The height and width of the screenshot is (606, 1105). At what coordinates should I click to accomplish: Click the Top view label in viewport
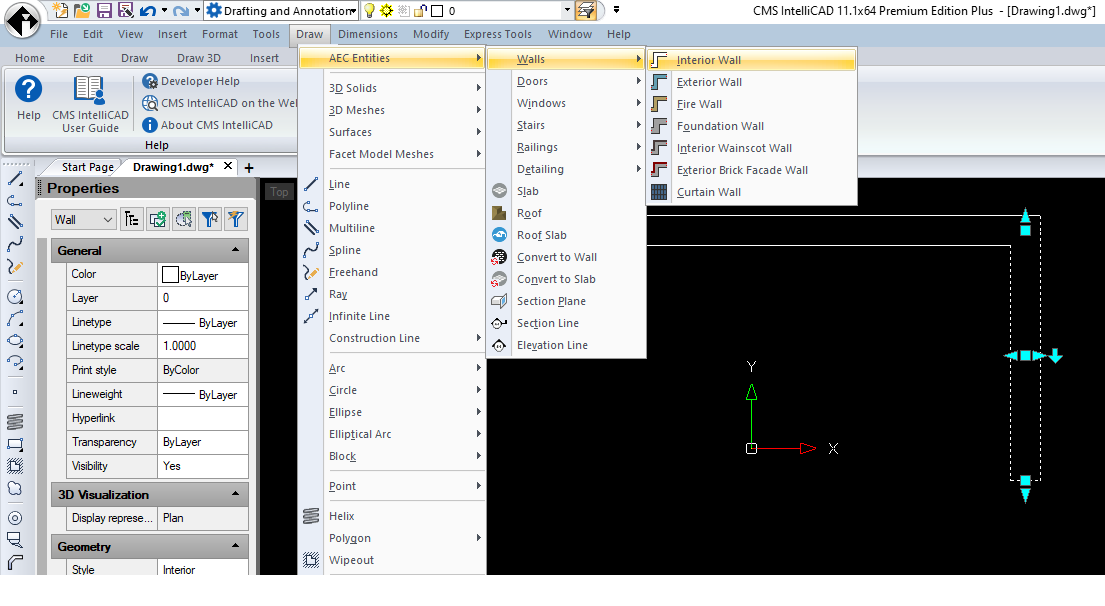point(279,192)
